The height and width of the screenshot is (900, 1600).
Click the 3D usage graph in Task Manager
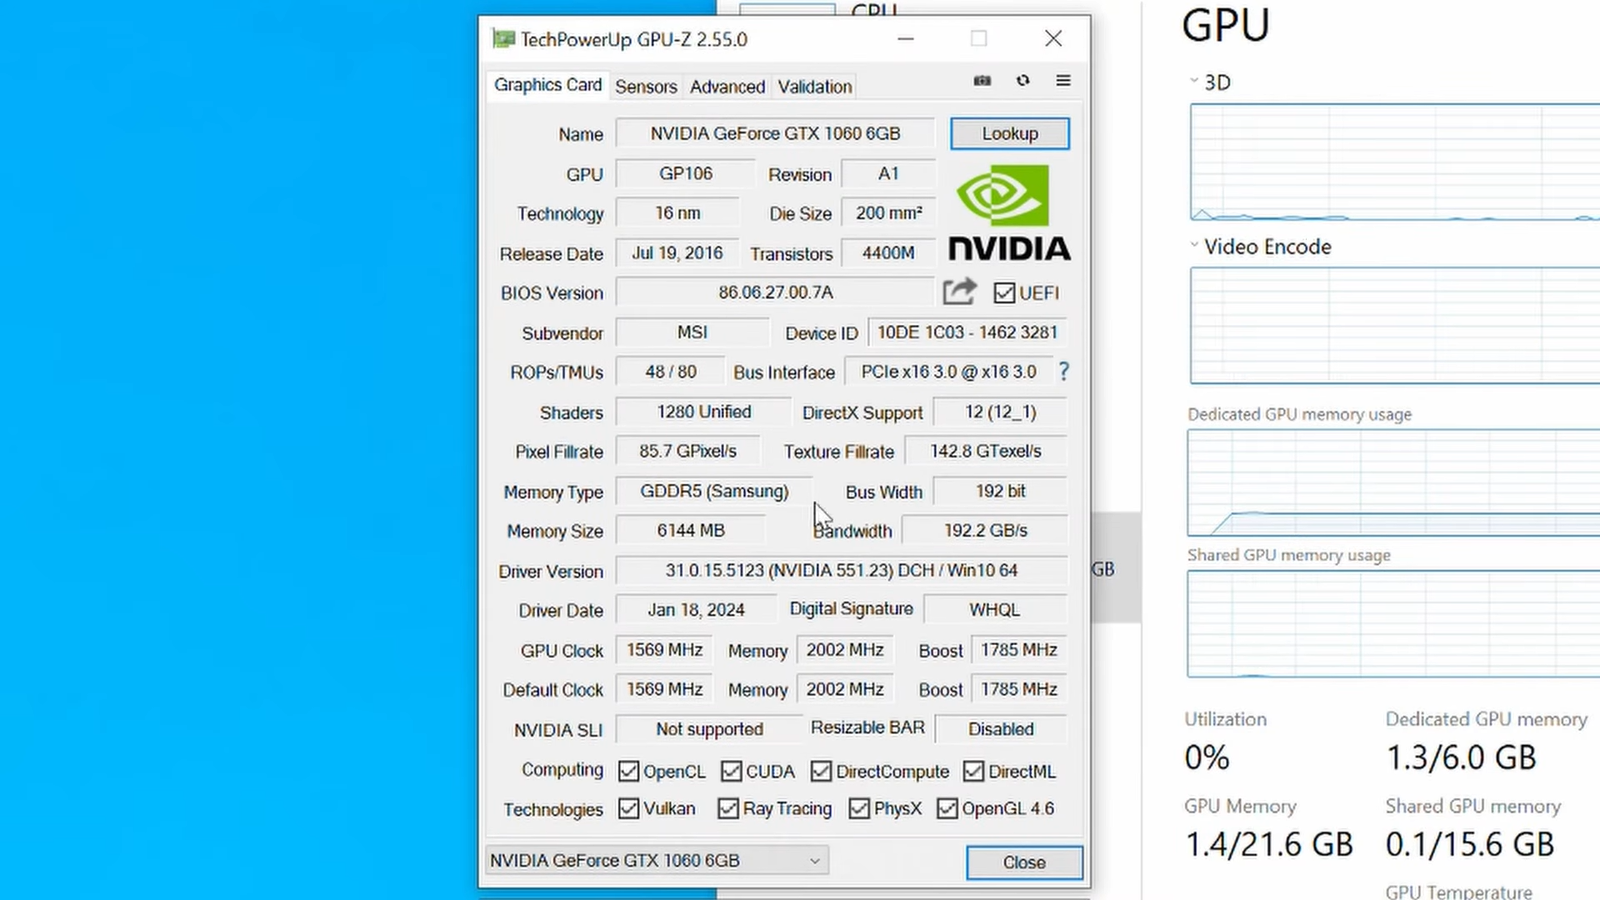pyautogui.click(x=1395, y=162)
